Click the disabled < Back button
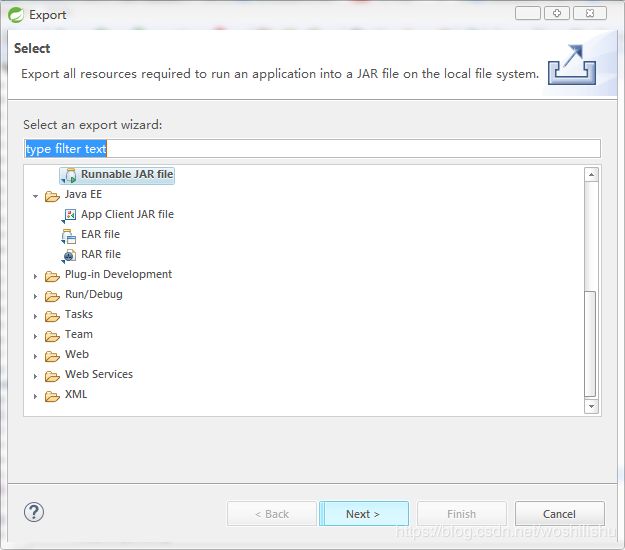The image size is (625, 550). click(272, 514)
